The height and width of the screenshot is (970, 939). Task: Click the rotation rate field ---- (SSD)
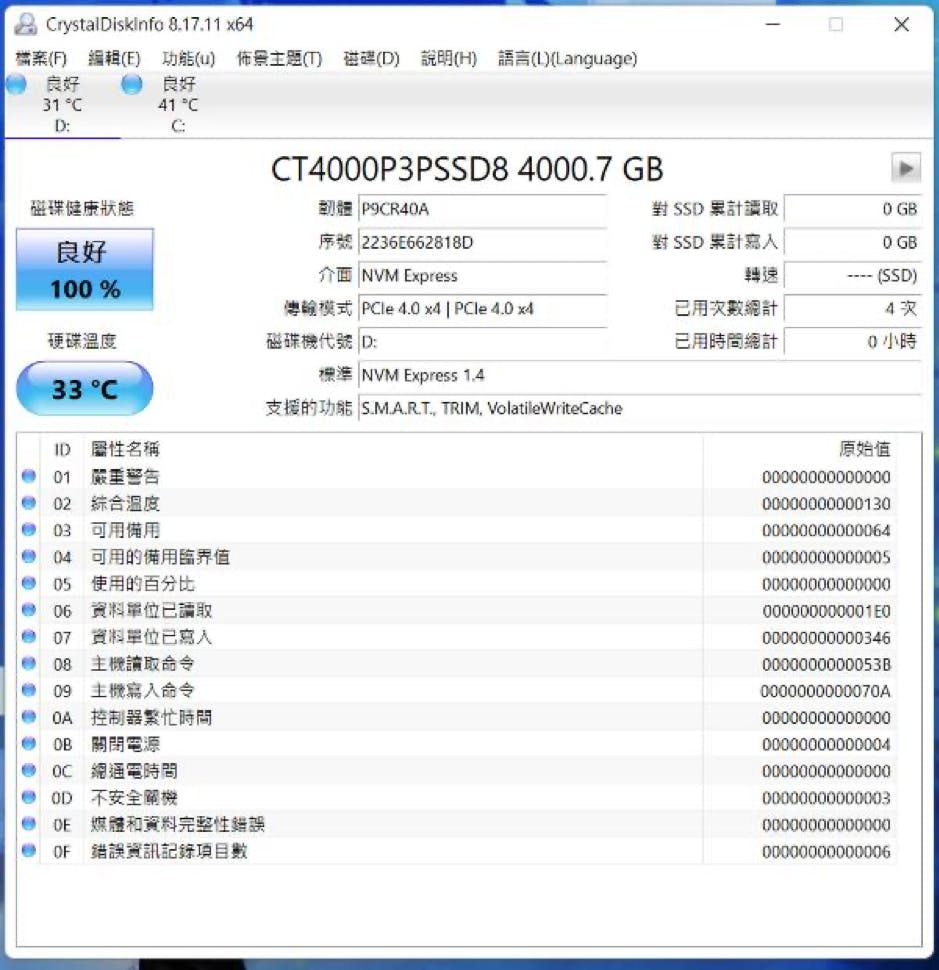click(852, 276)
